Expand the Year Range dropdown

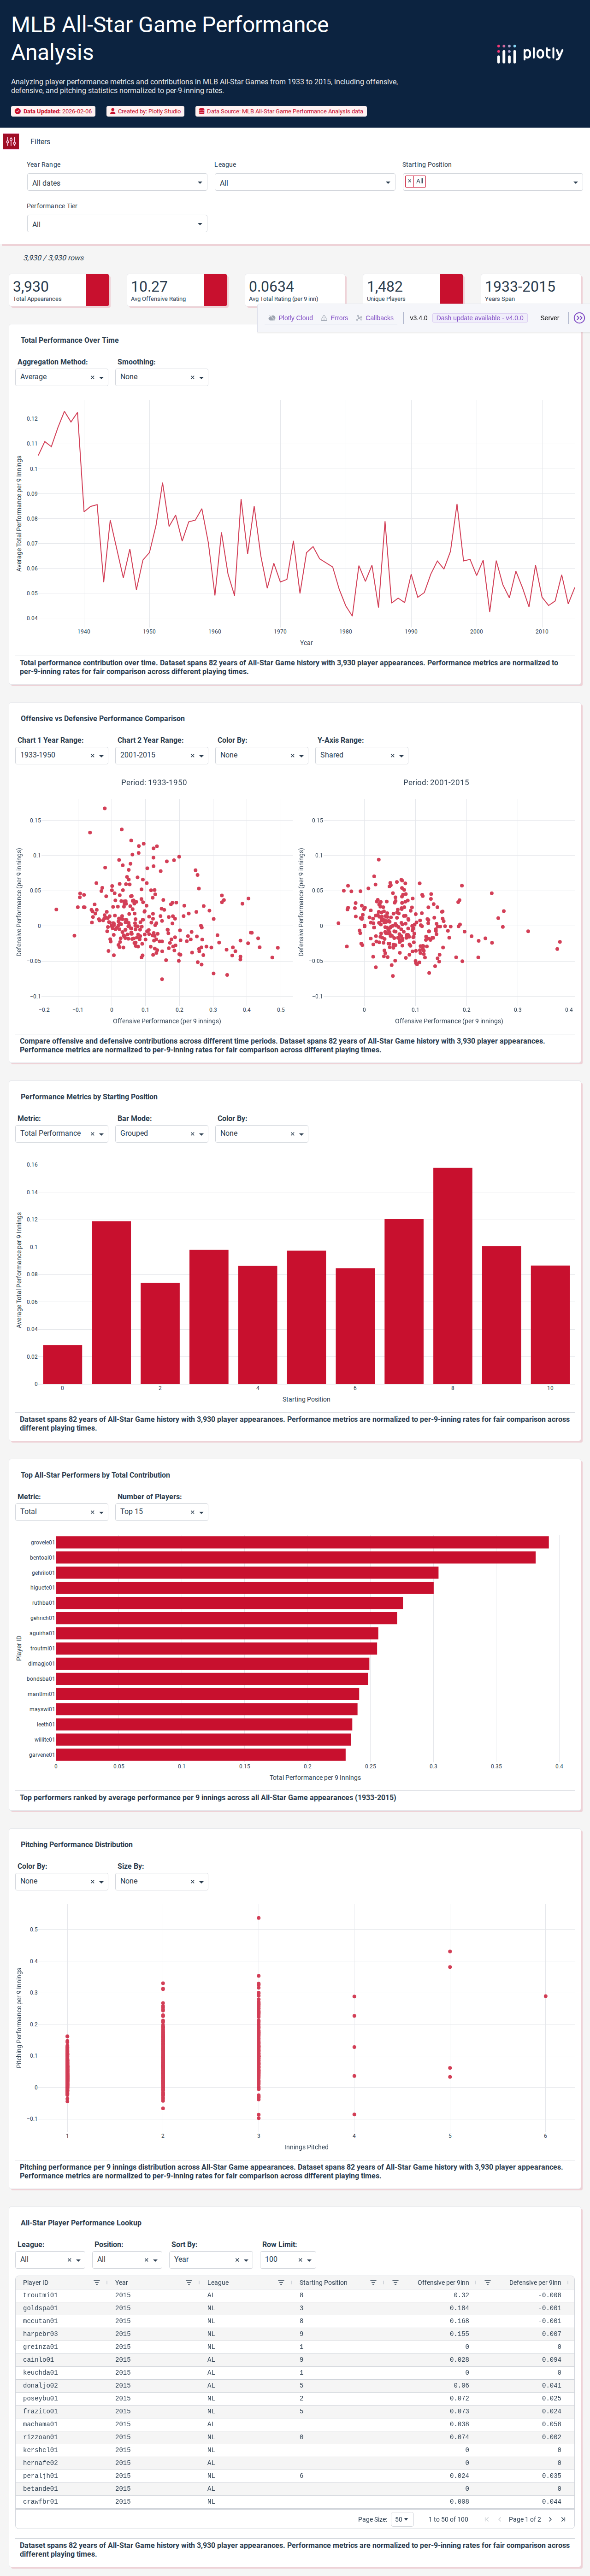pyautogui.click(x=116, y=183)
